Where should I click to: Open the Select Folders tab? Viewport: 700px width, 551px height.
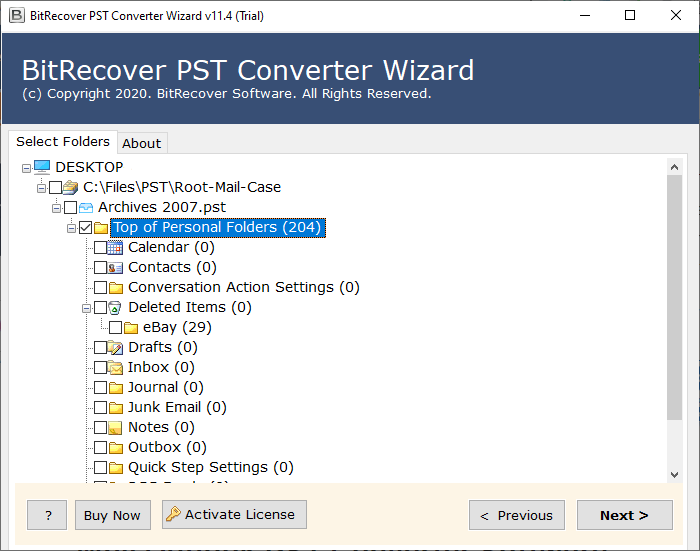[x=63, y=141]
